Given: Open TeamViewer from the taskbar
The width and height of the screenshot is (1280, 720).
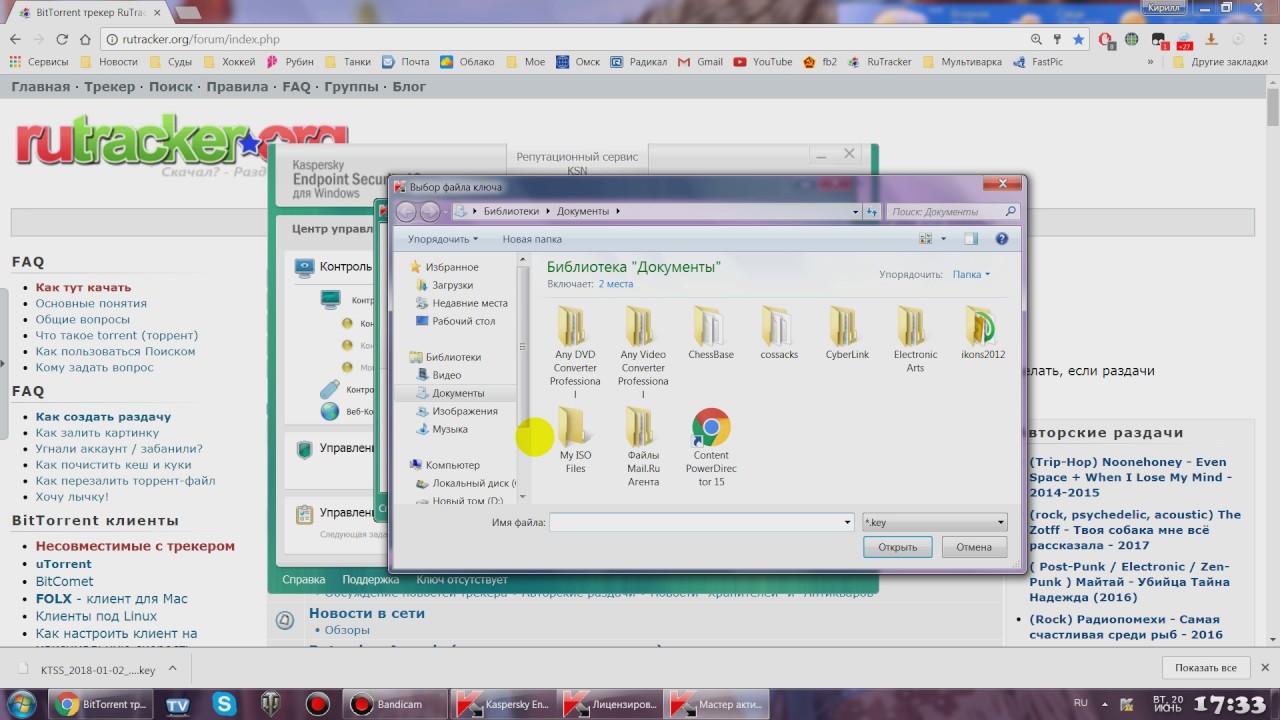Looking at the screenshot, I should (177, 704).
